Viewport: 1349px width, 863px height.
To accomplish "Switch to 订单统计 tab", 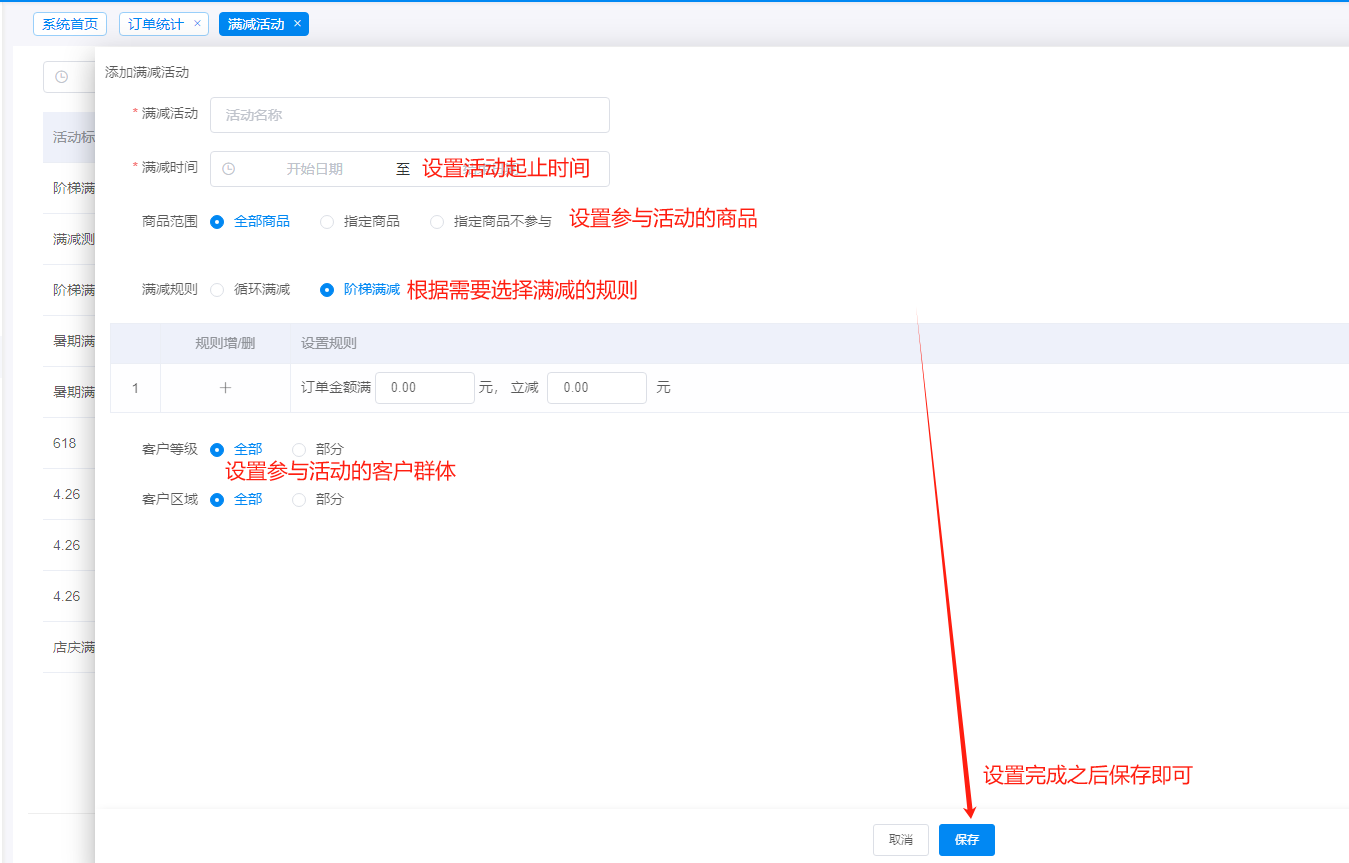I will 156,24.
